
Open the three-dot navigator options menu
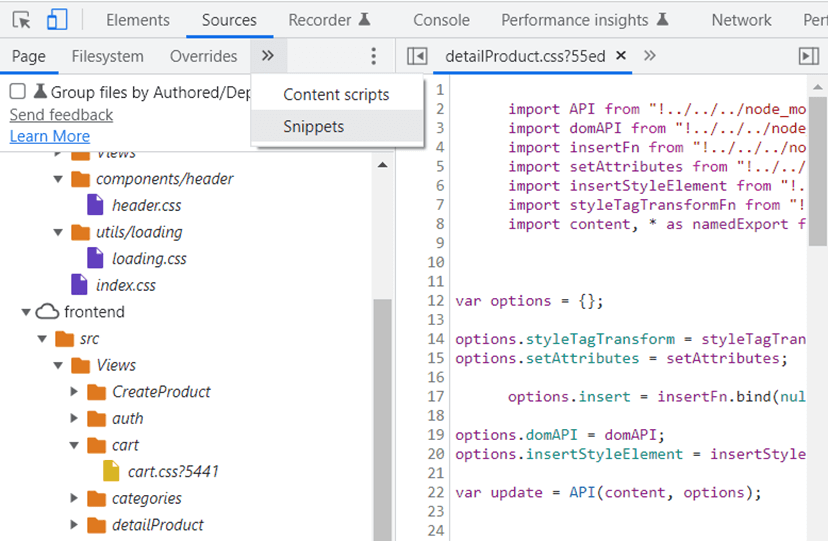pyautogui.click(x=374, y=57)
